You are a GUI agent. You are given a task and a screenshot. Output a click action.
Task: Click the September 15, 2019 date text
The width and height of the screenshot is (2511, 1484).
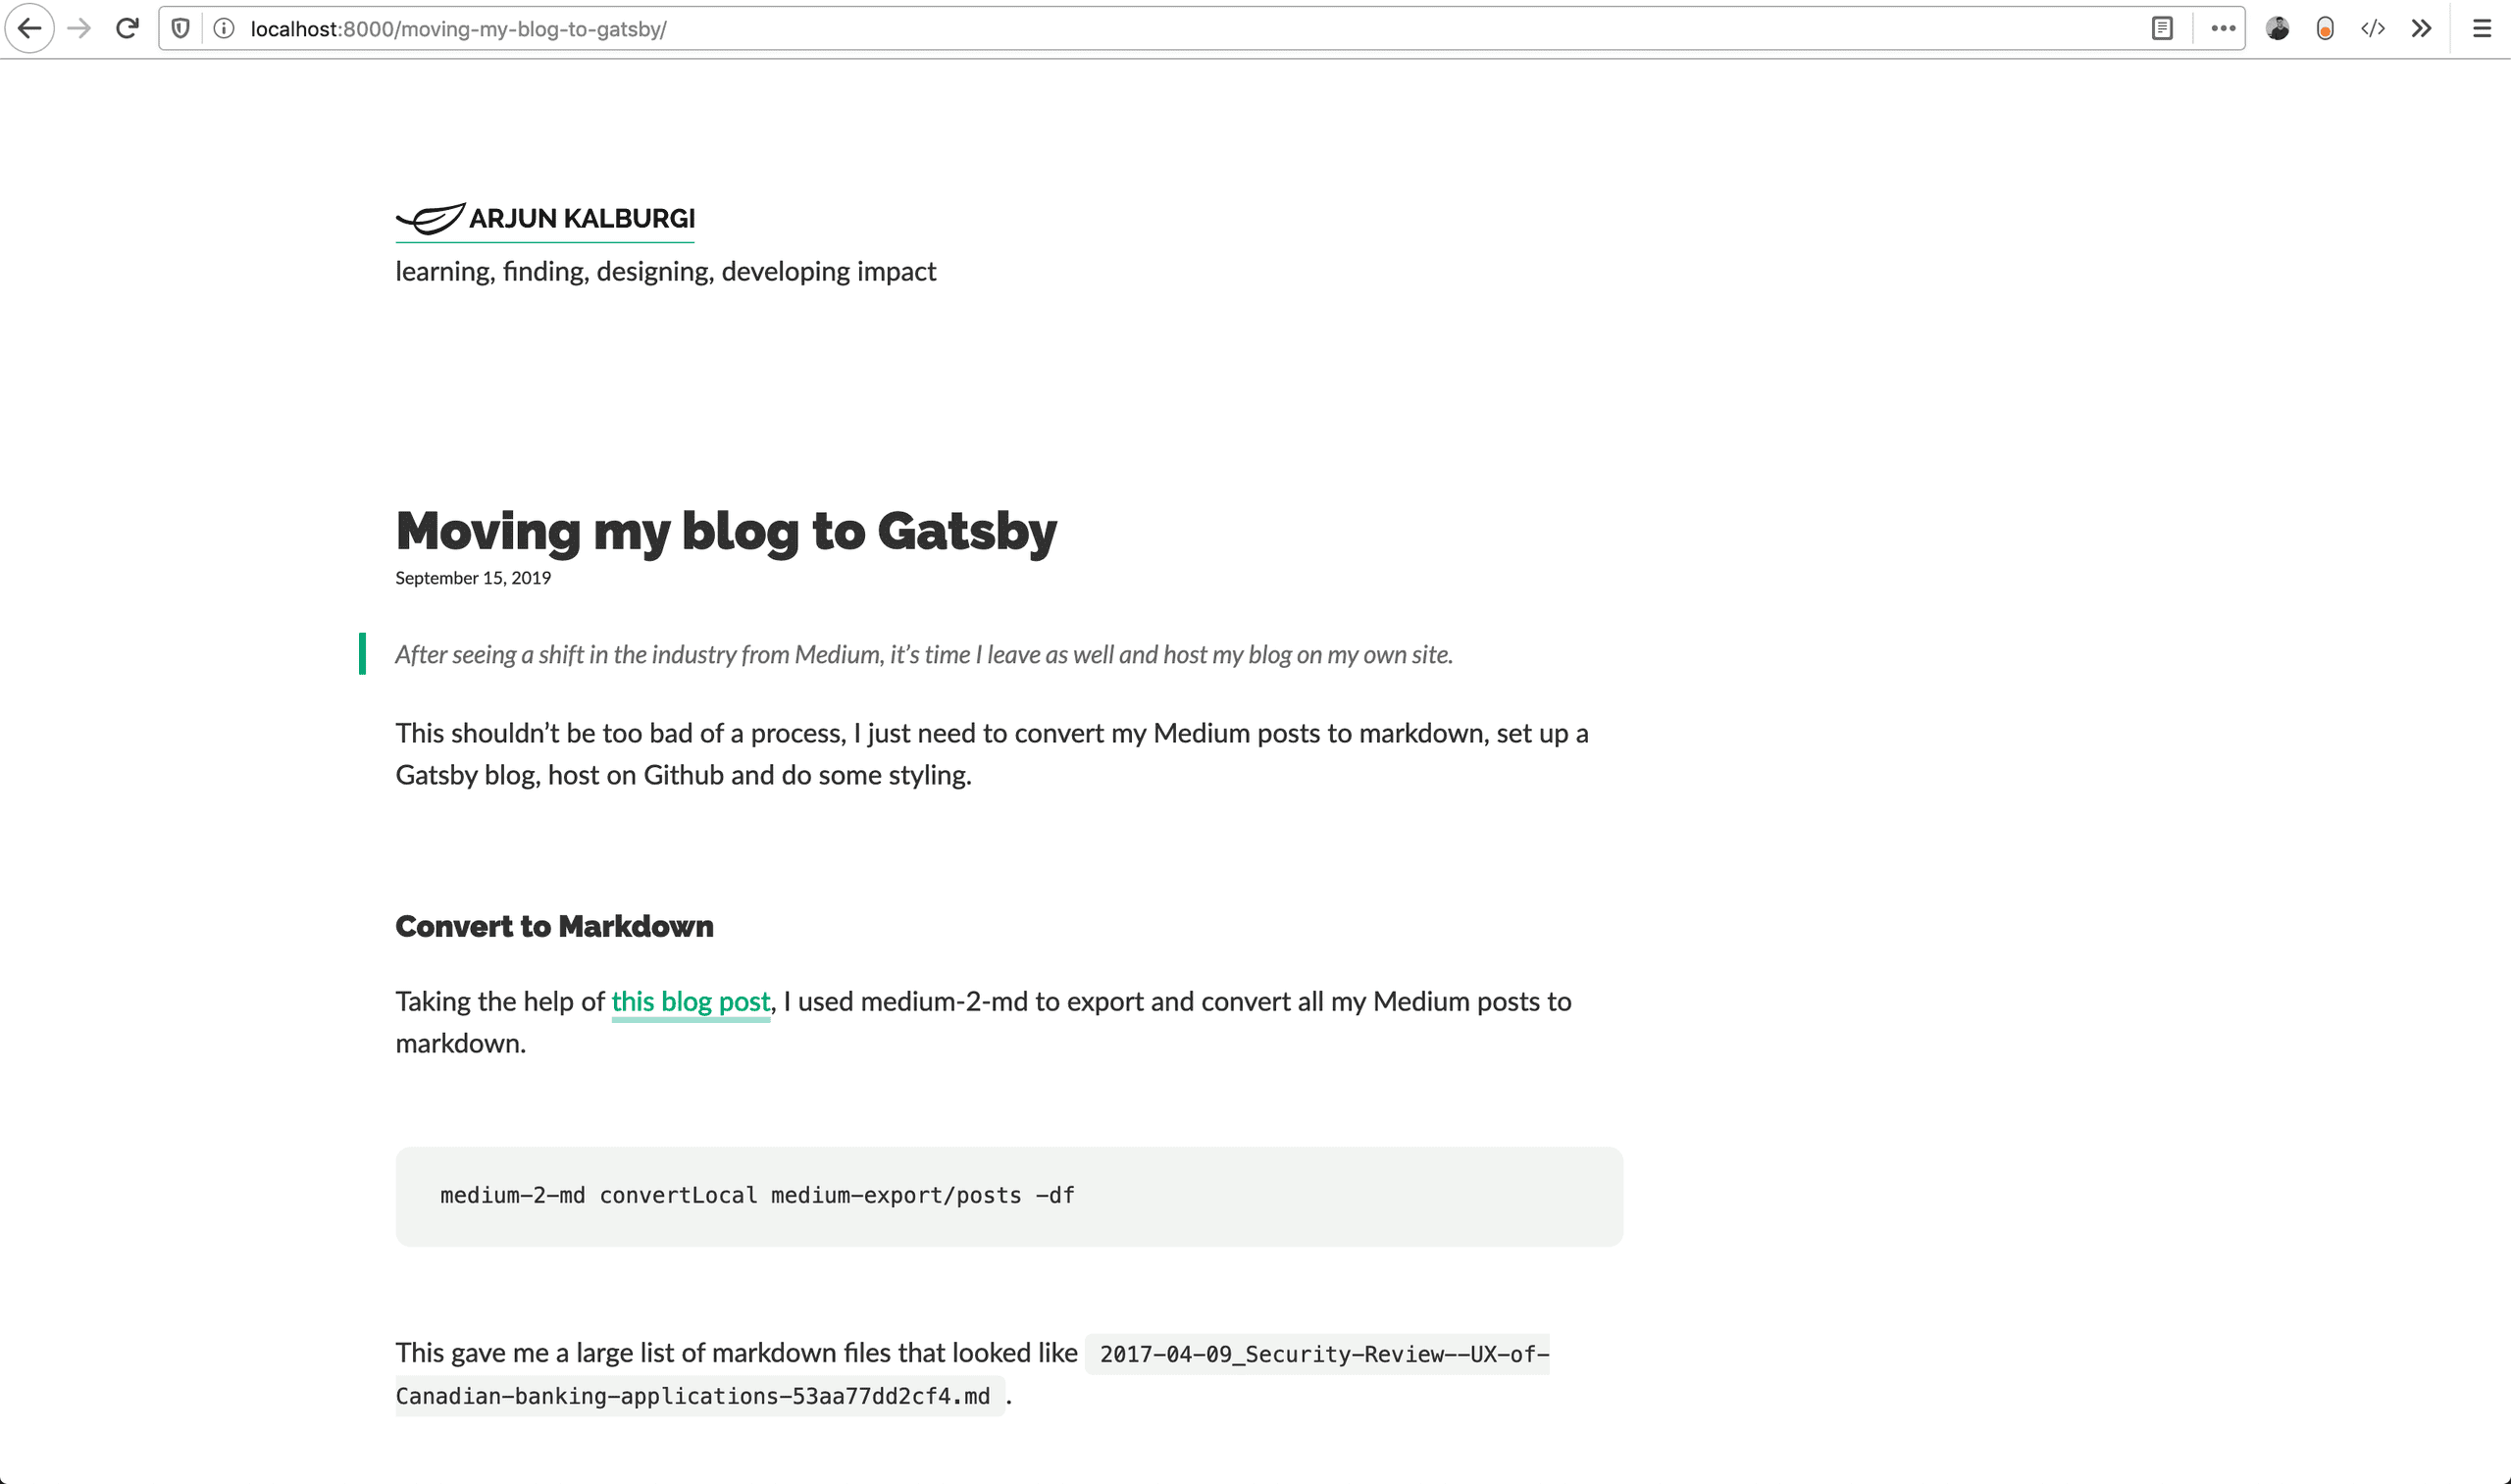click(473, 578)
